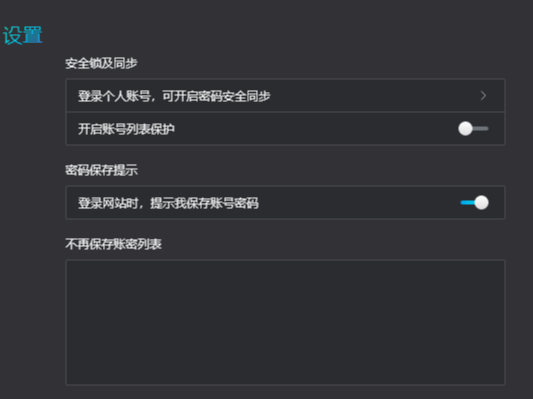Image resolution: width=533 pixels, height=399 pixels.
Task: Enable the 开启账号列表保护 toggle switch
Action: click(473, 128)
